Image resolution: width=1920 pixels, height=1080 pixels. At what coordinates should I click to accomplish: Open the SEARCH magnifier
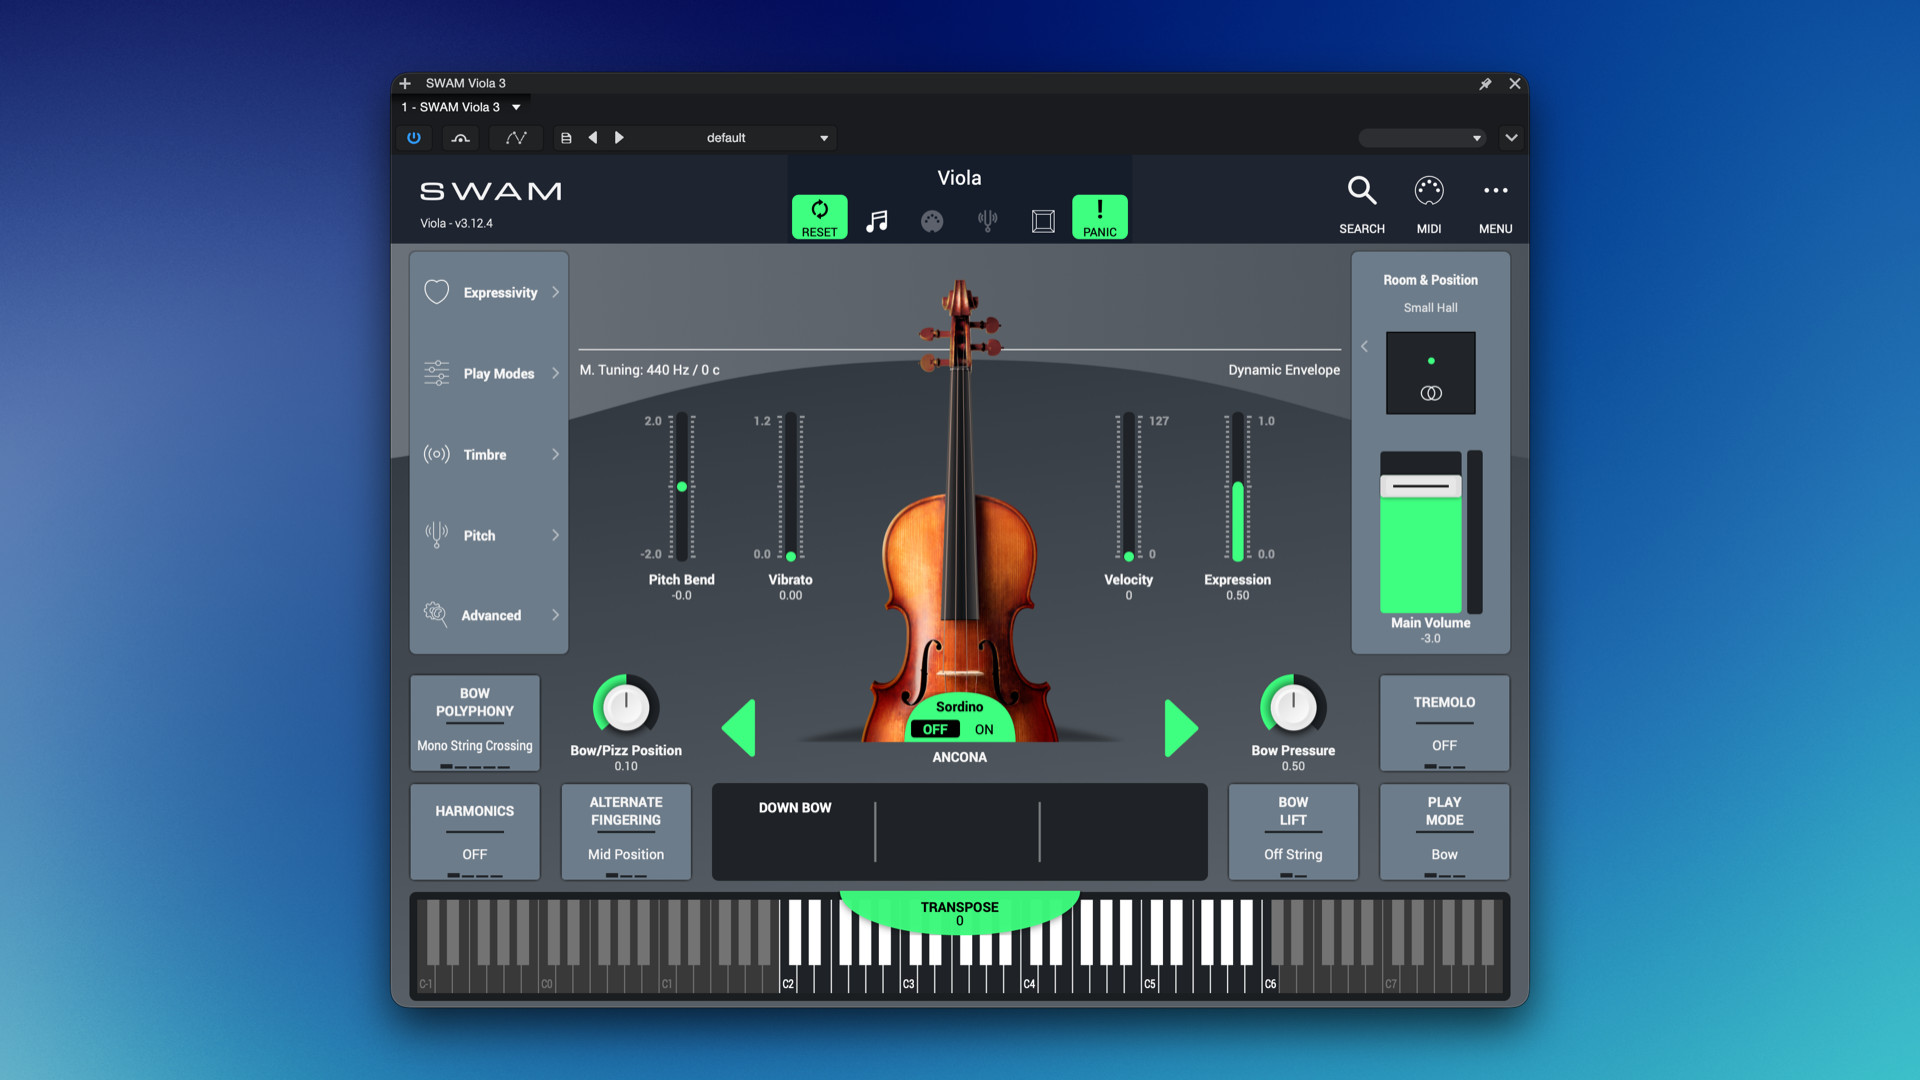(1362, 190)
